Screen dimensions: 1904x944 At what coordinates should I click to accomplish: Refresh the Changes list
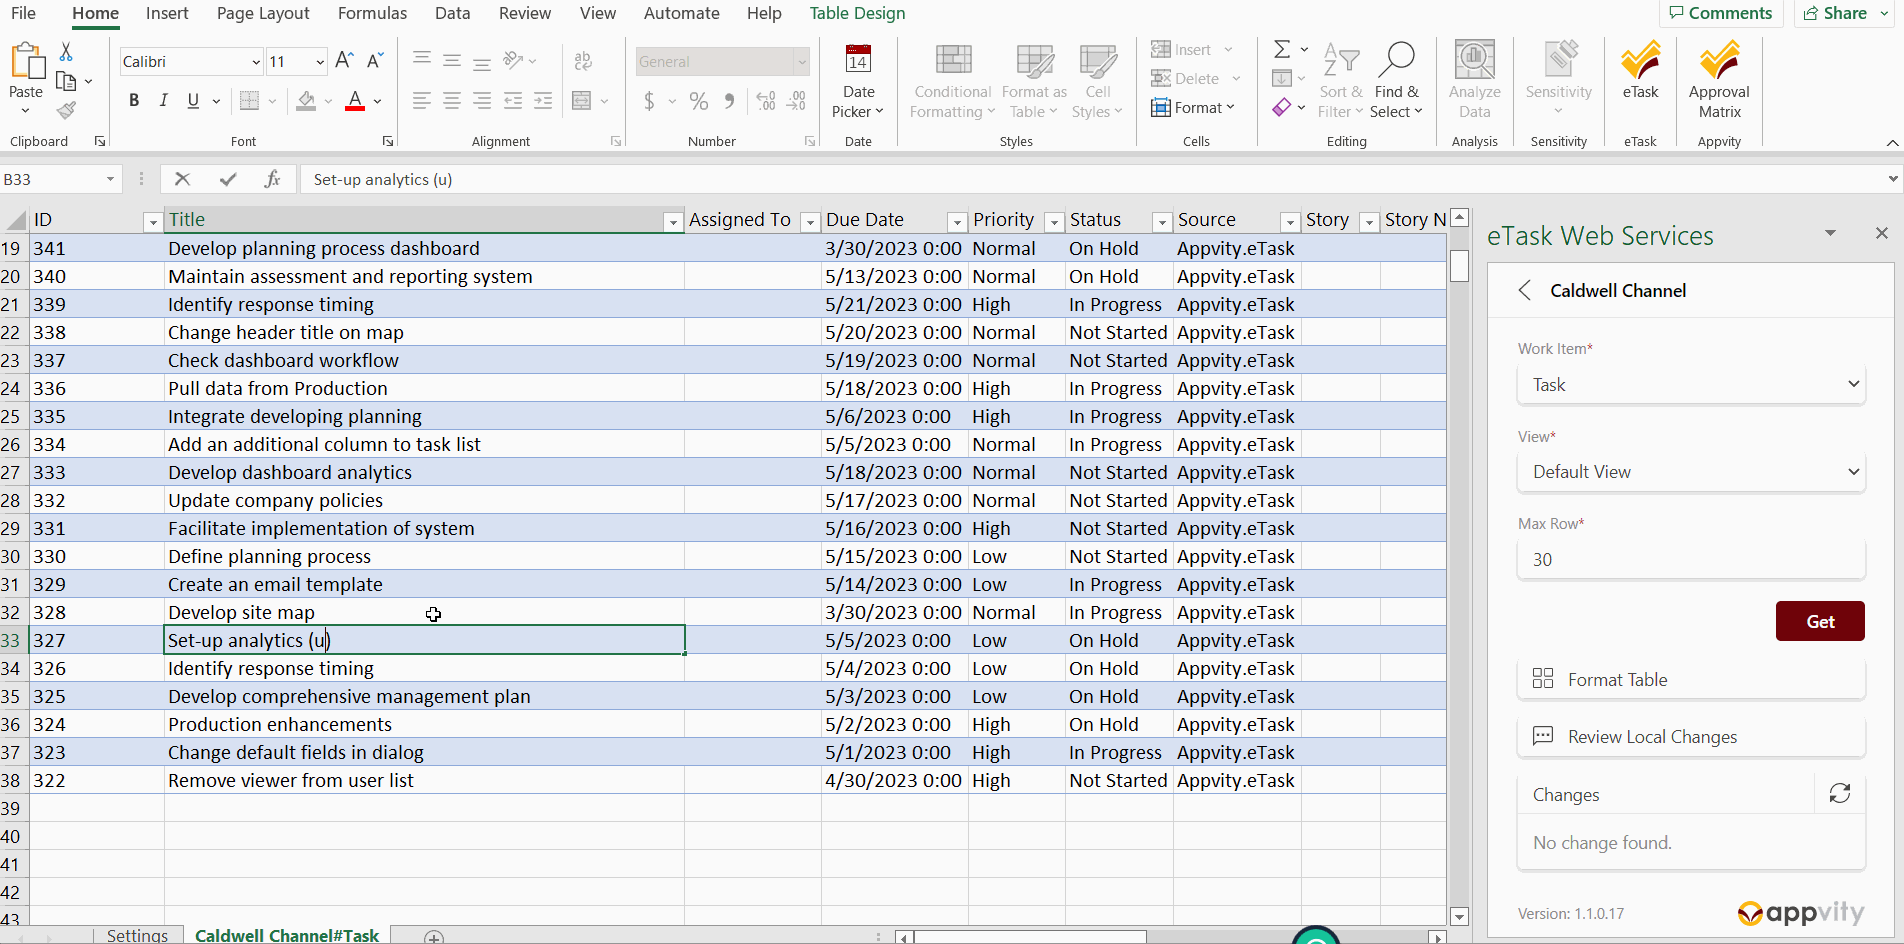coord(1839,793)
